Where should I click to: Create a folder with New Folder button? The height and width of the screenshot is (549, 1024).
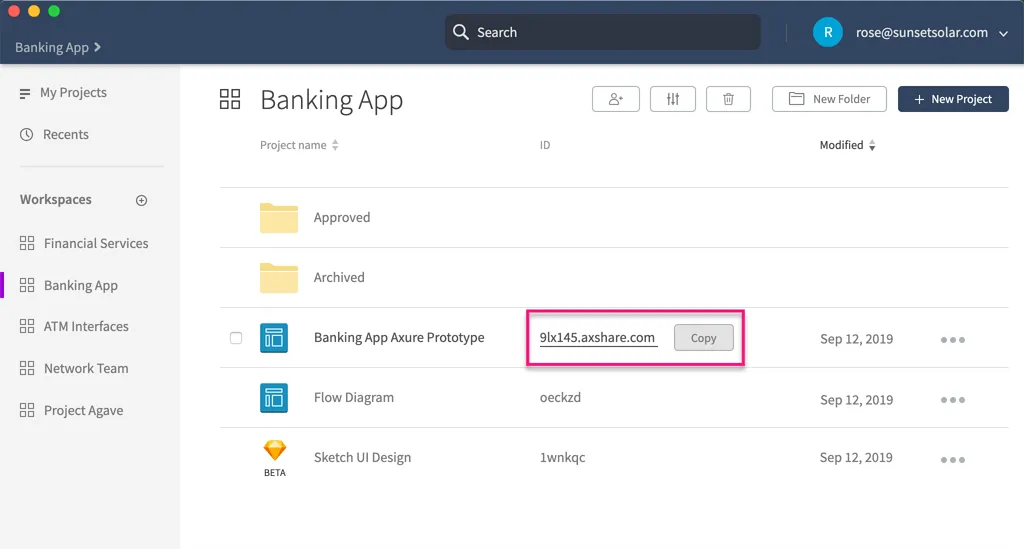point(829,99)
